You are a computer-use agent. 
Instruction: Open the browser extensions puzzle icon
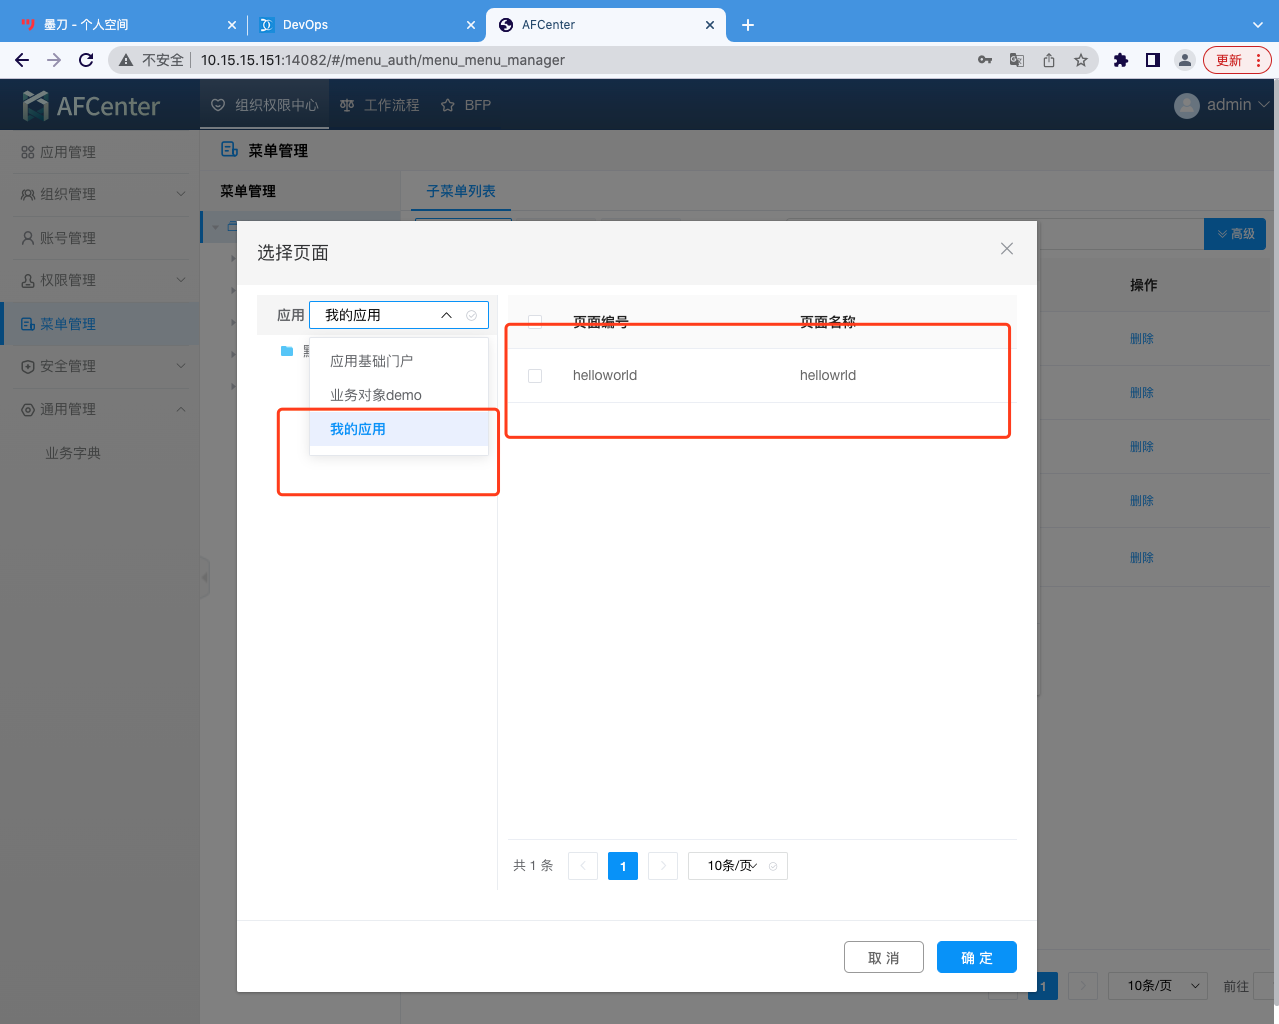pyautogui.click(x=1121, y=60)
